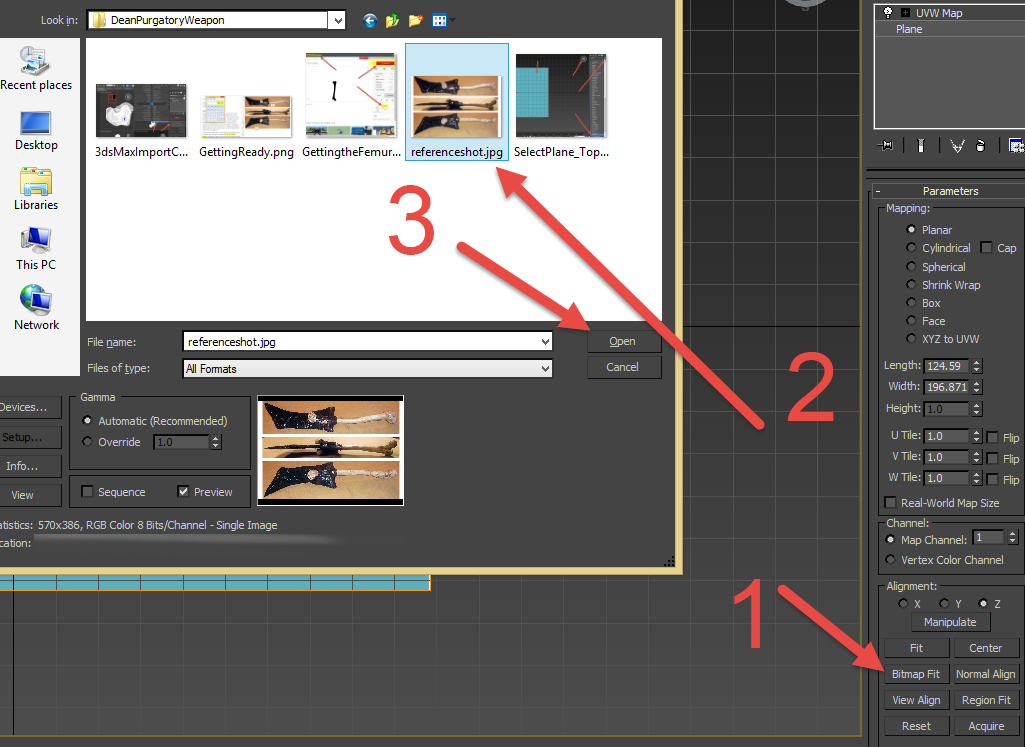Click the Pin Stack icon
Viewport: 1025px width, 747px height.
tap(886, 146)
